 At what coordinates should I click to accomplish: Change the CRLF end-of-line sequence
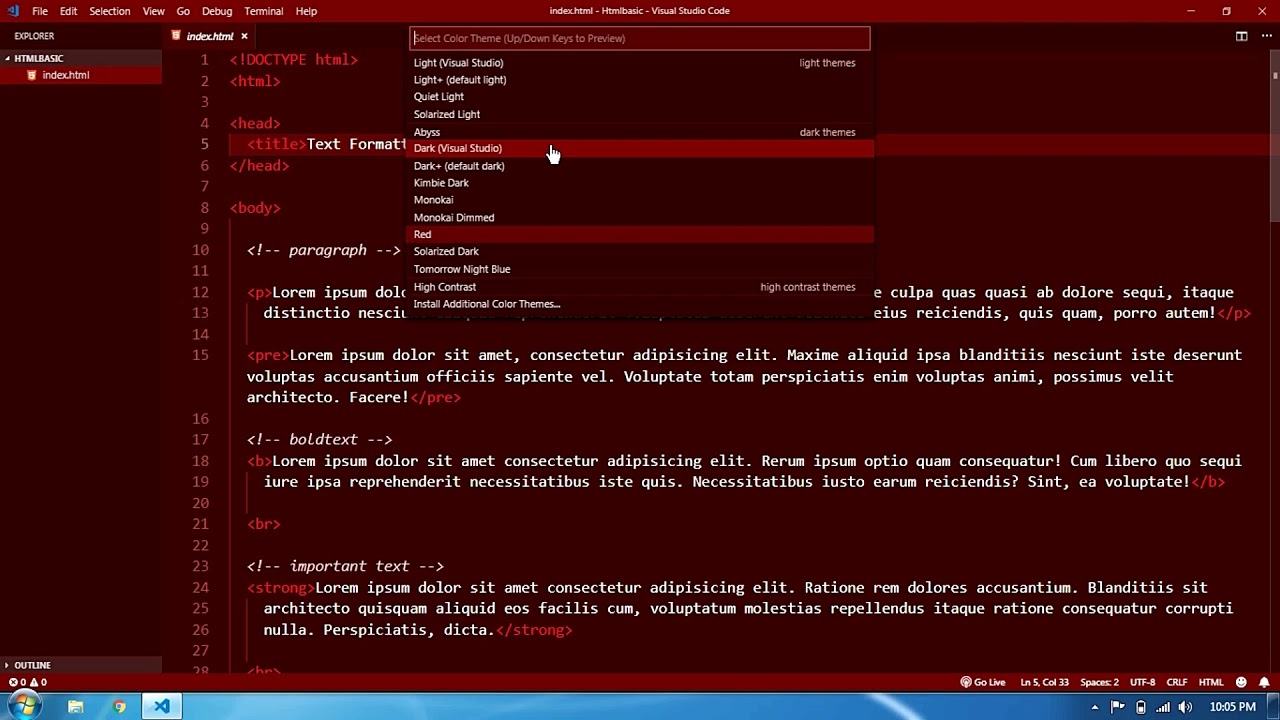click(x=1176, y=682)
